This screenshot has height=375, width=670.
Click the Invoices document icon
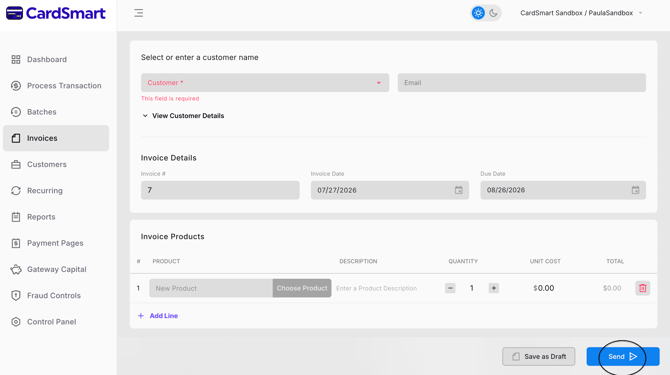click(16, 138)
